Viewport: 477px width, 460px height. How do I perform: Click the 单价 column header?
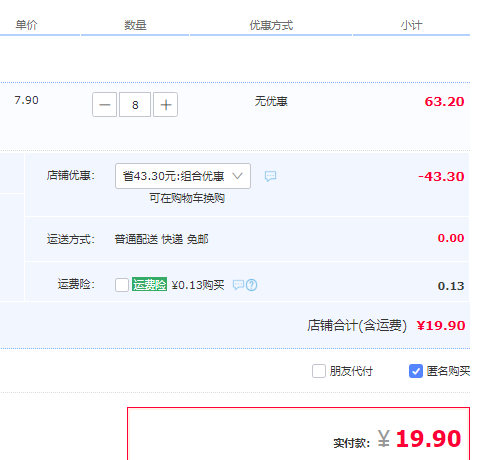pyautogui.click(x=26, y=25)
